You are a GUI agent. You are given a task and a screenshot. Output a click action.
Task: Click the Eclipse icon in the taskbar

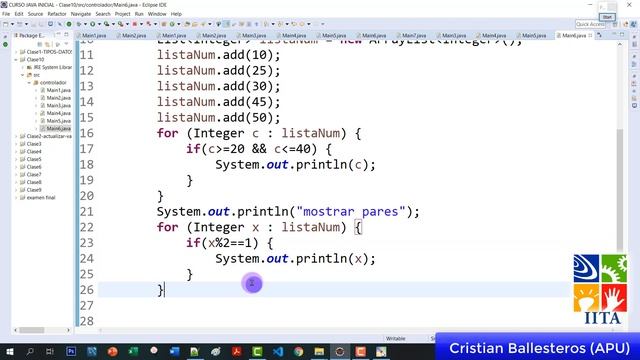pyautogui.click(x=340, y=351)
